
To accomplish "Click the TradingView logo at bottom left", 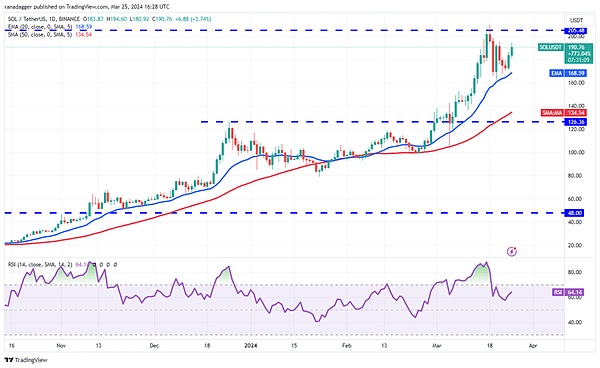I will point(26,360).
